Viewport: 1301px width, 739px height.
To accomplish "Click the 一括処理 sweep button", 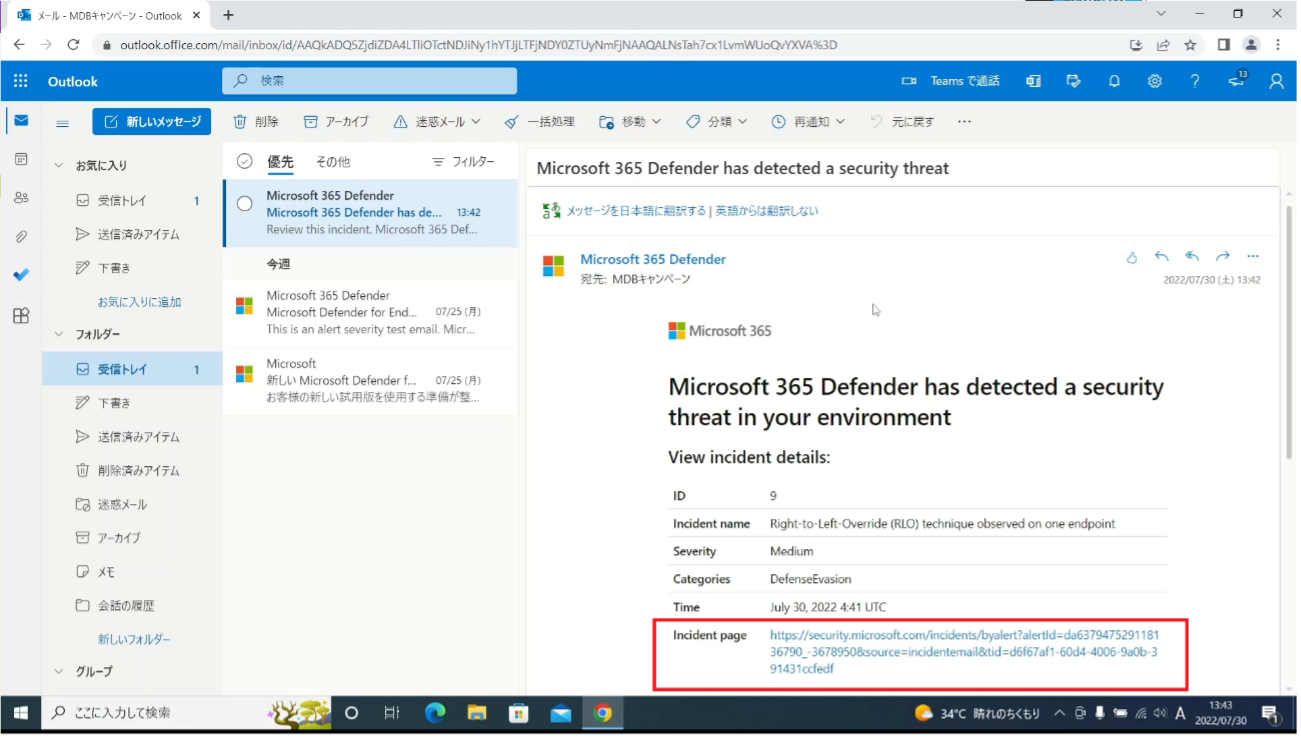I will coord(539,122).
